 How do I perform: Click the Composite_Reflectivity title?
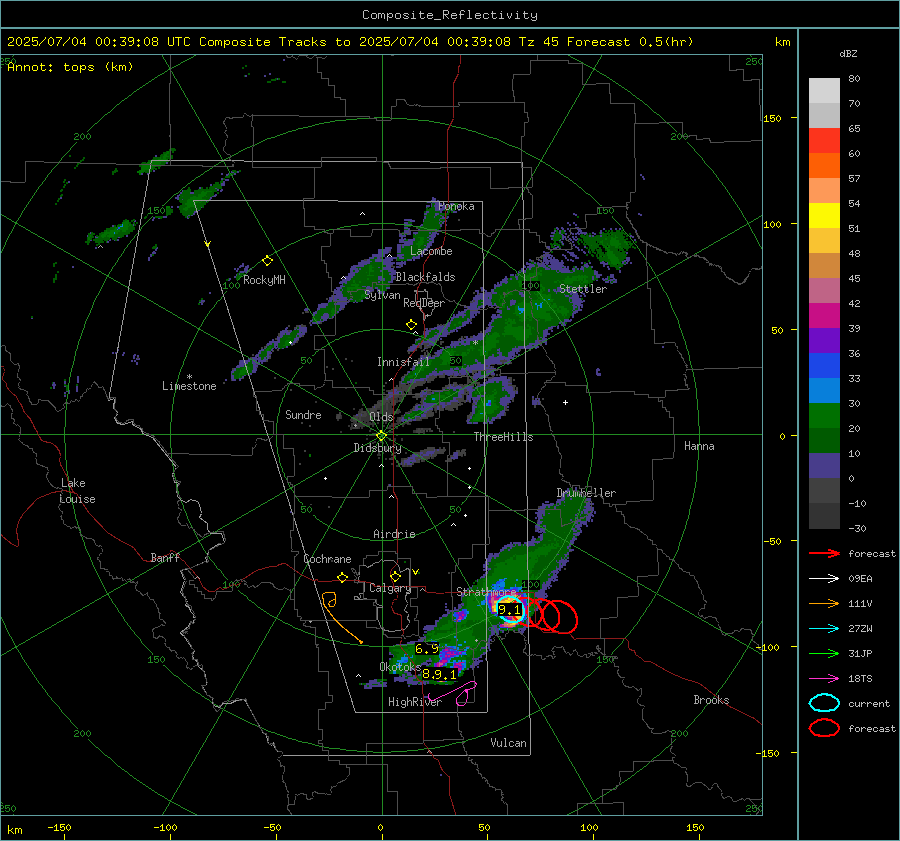(x=449, y=15)
